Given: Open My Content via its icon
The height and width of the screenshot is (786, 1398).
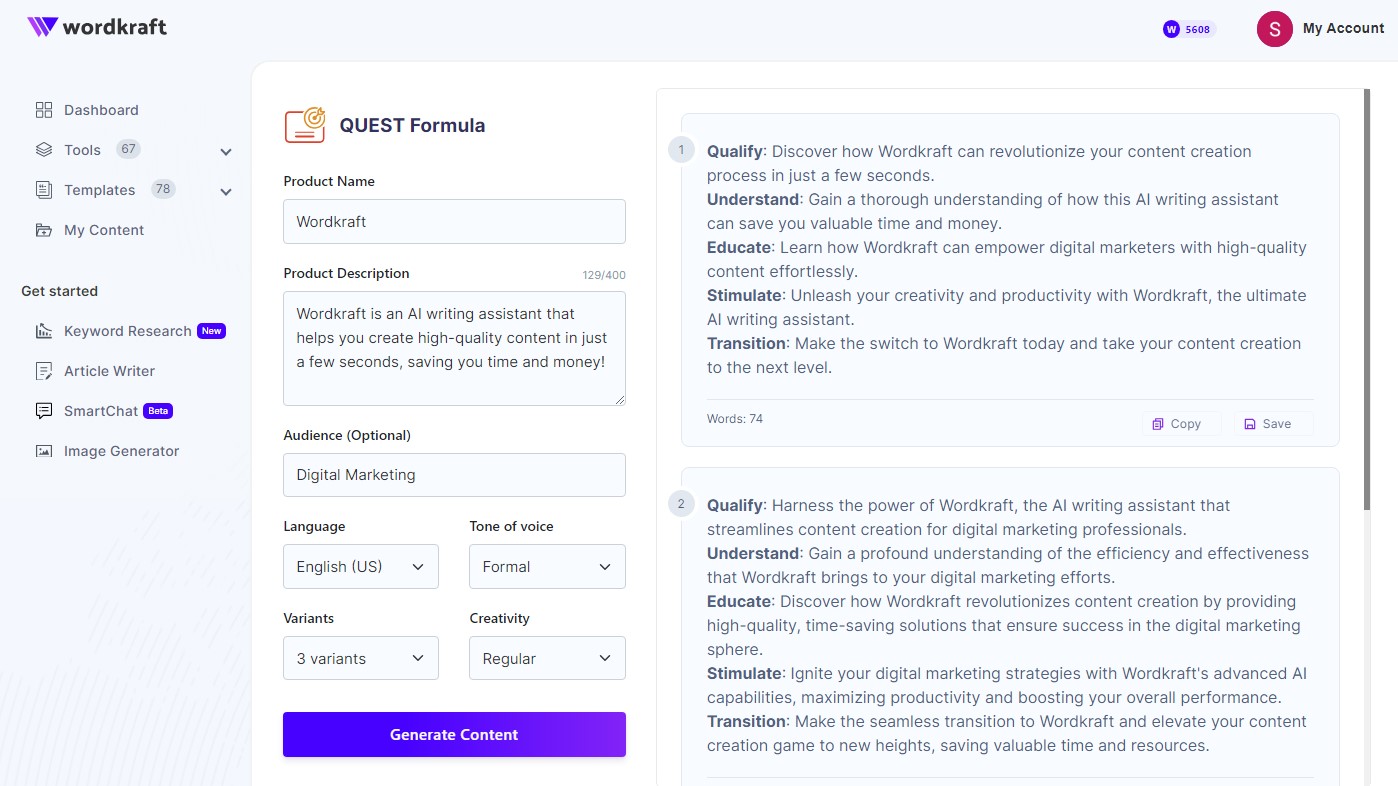Looking at the screenshot, I should pyautogui.click(x=42, y=229).
